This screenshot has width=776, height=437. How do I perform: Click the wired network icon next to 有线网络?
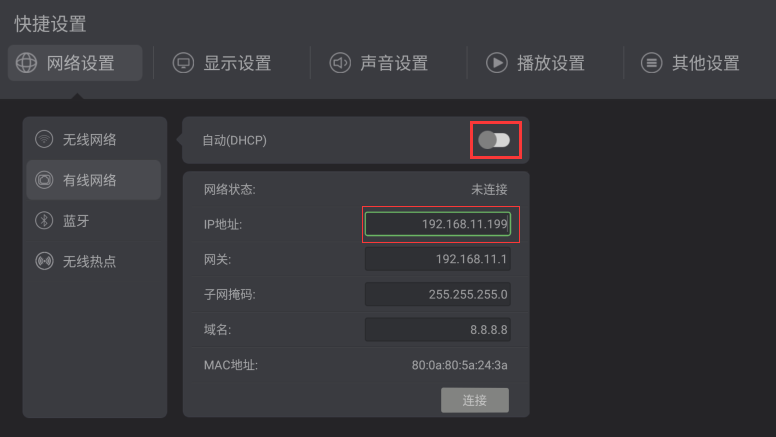point(44,180)
